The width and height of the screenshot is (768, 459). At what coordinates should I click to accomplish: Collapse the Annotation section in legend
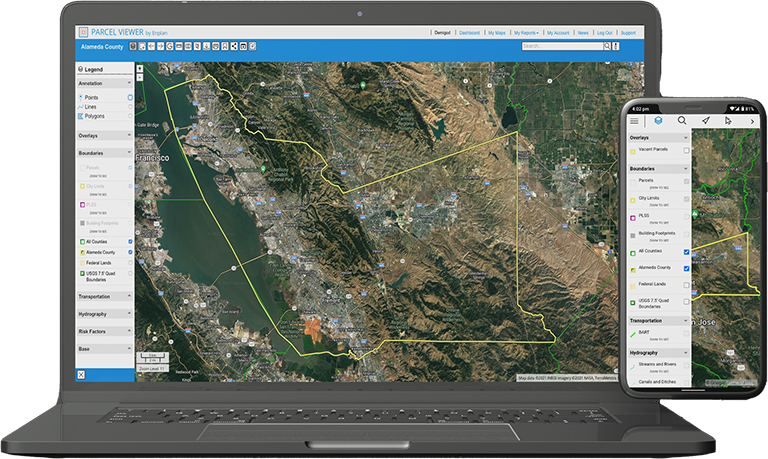pos(129,84)
